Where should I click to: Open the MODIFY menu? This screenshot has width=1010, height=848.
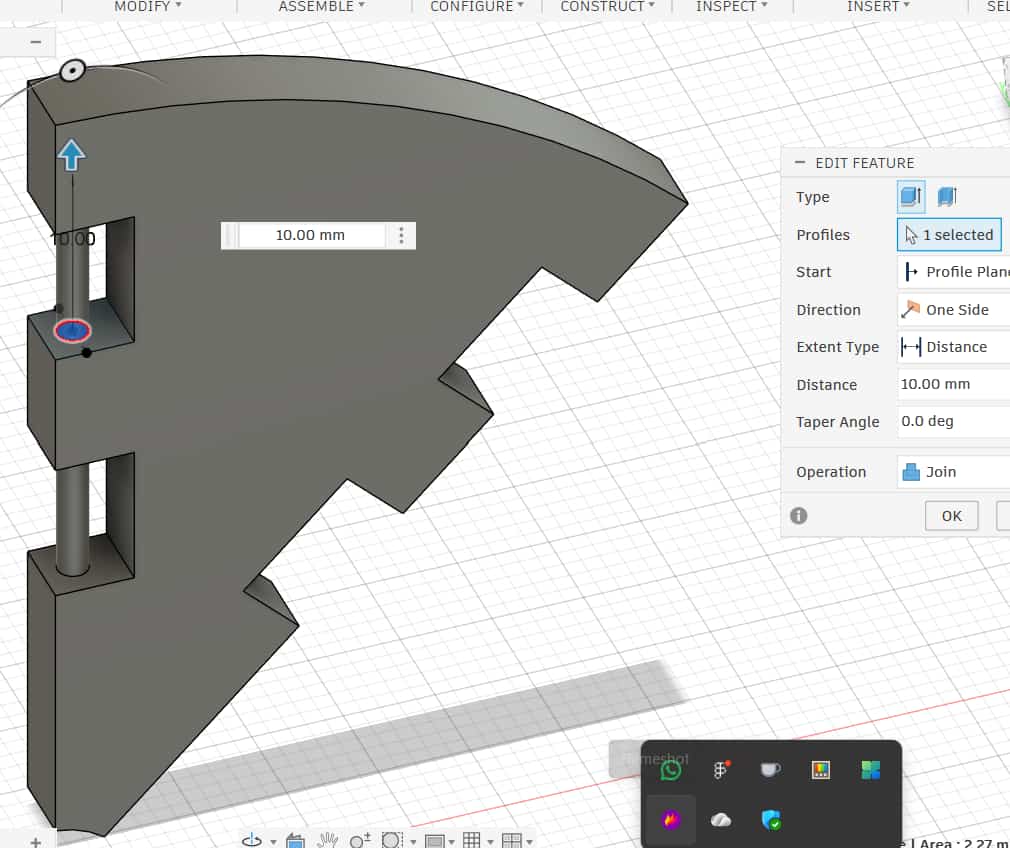click(x=148, y=6)
